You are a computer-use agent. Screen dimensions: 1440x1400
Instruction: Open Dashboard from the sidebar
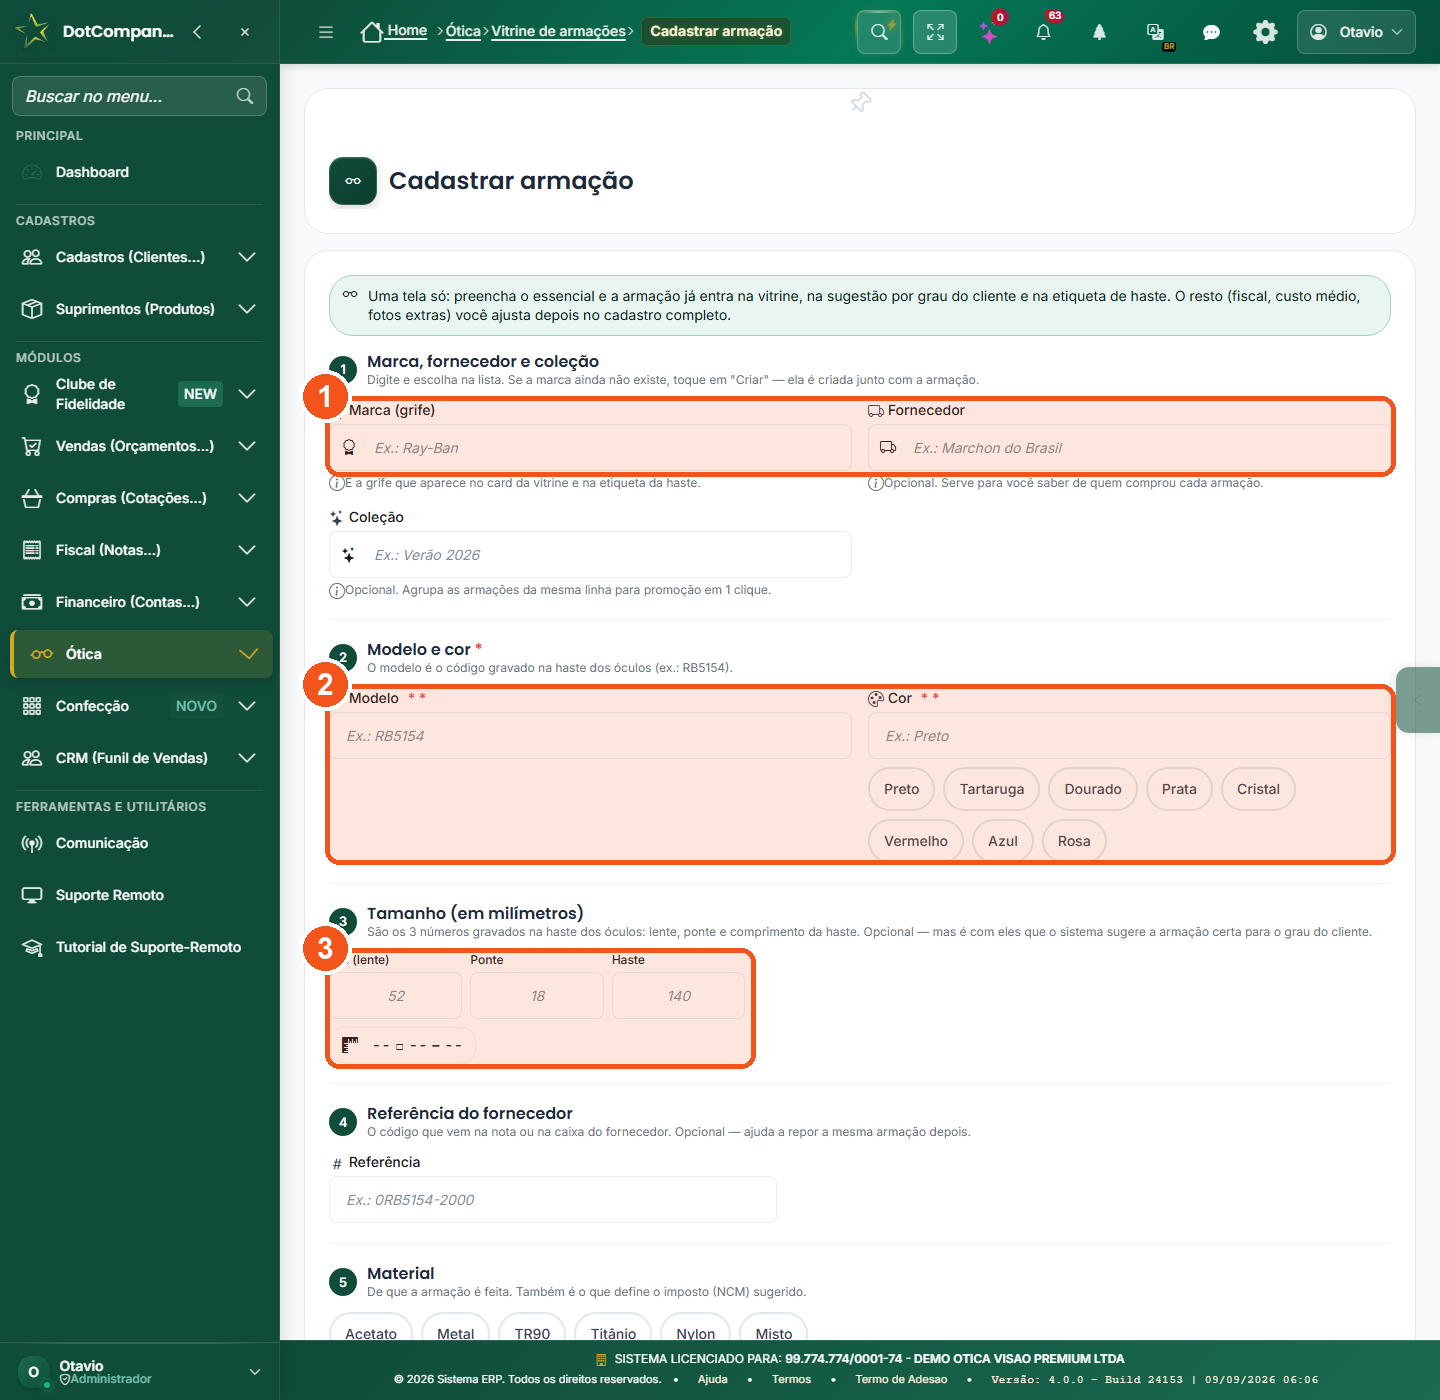[140, 172]
